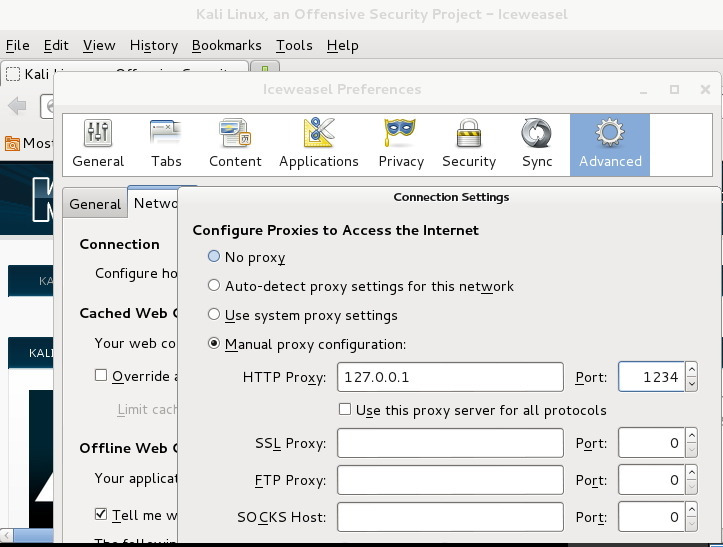Increase the SSL Proxy port value
The image size is (723, 547).
pyautogui.click(x=691, y=435)
